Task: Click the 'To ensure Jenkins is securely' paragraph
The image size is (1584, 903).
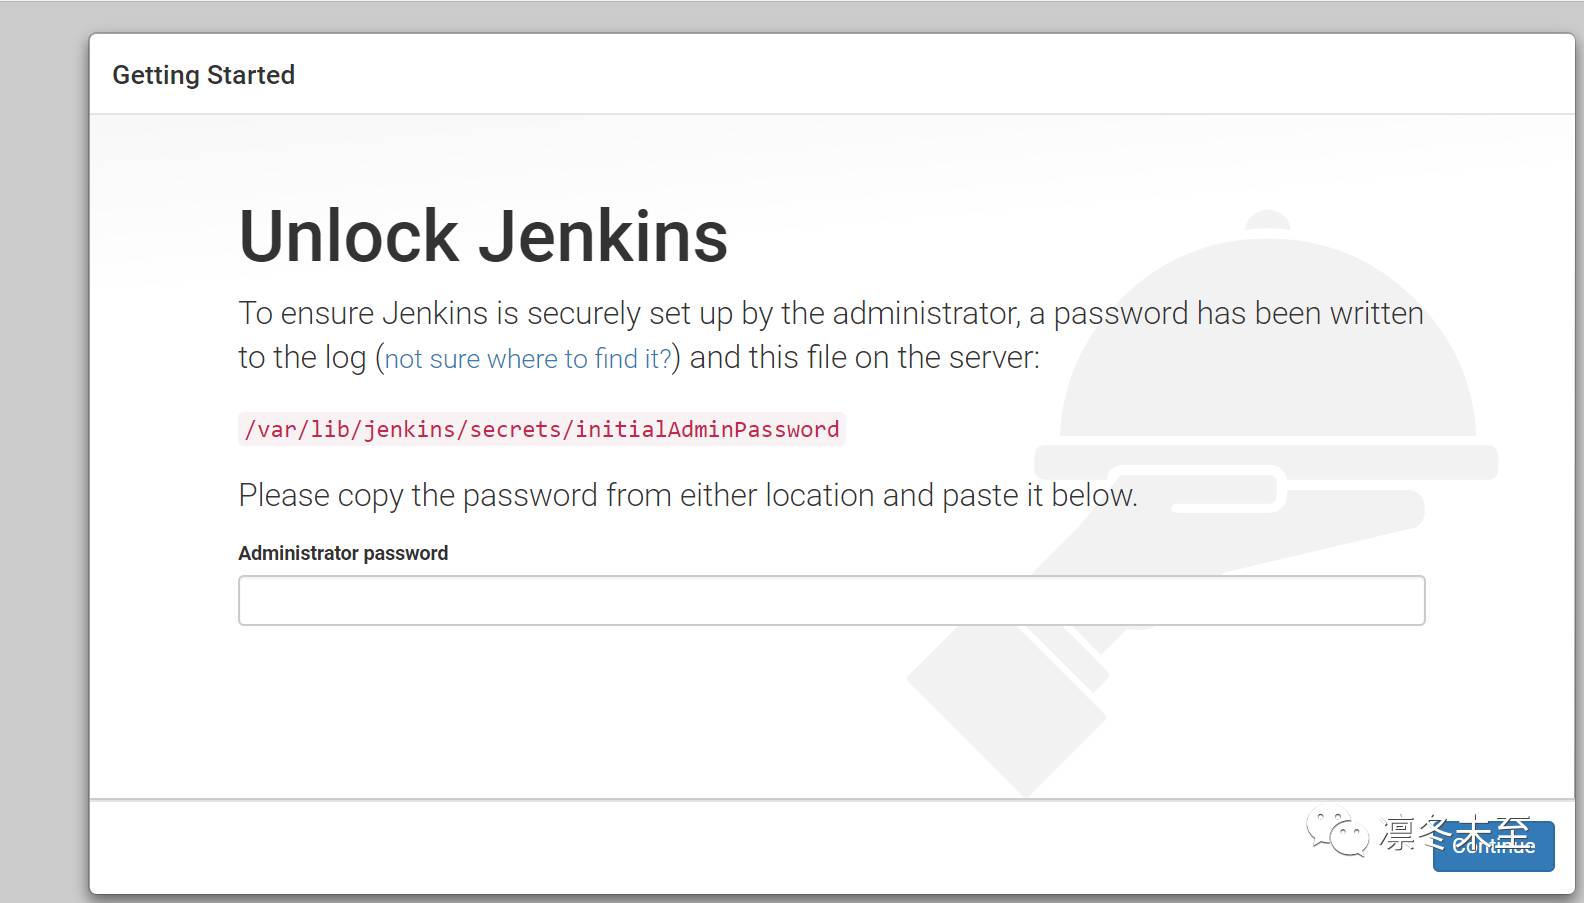Action: point(830,314)
